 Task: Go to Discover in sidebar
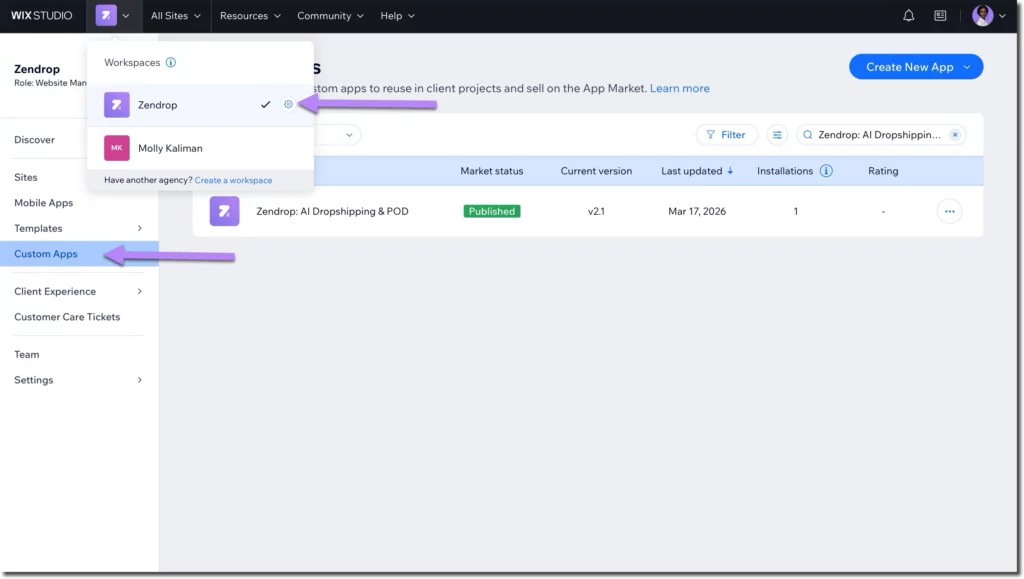pyautogui.click(x=35, y=140)
